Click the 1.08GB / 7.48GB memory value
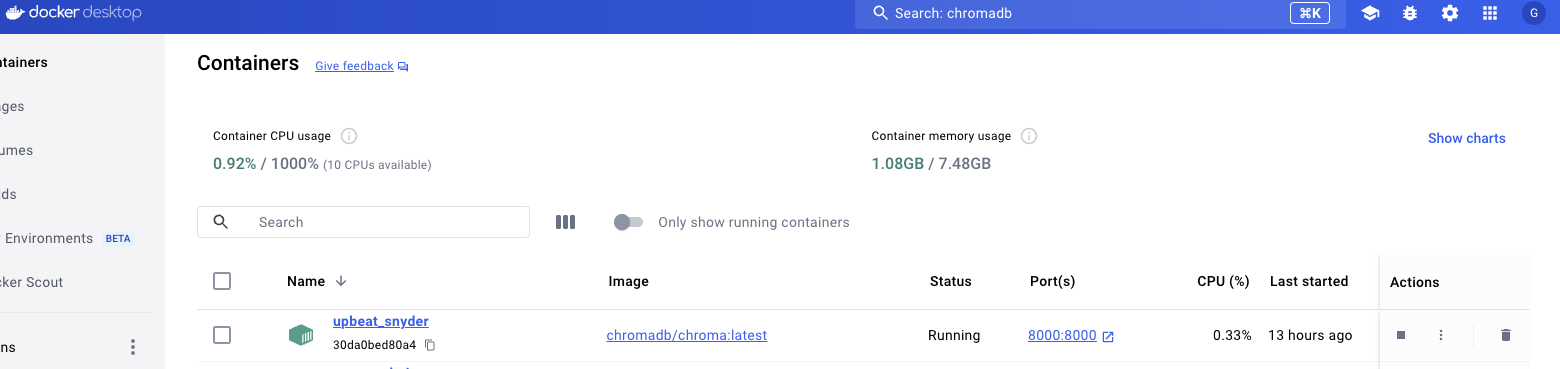1560x369 pixels. (x=931, y=163)
